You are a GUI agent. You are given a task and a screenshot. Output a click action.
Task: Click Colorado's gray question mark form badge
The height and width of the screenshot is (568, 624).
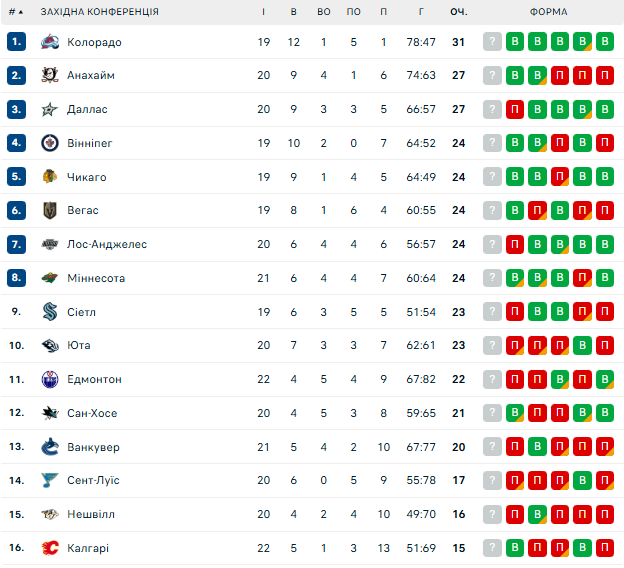click(x=492, y=42)
